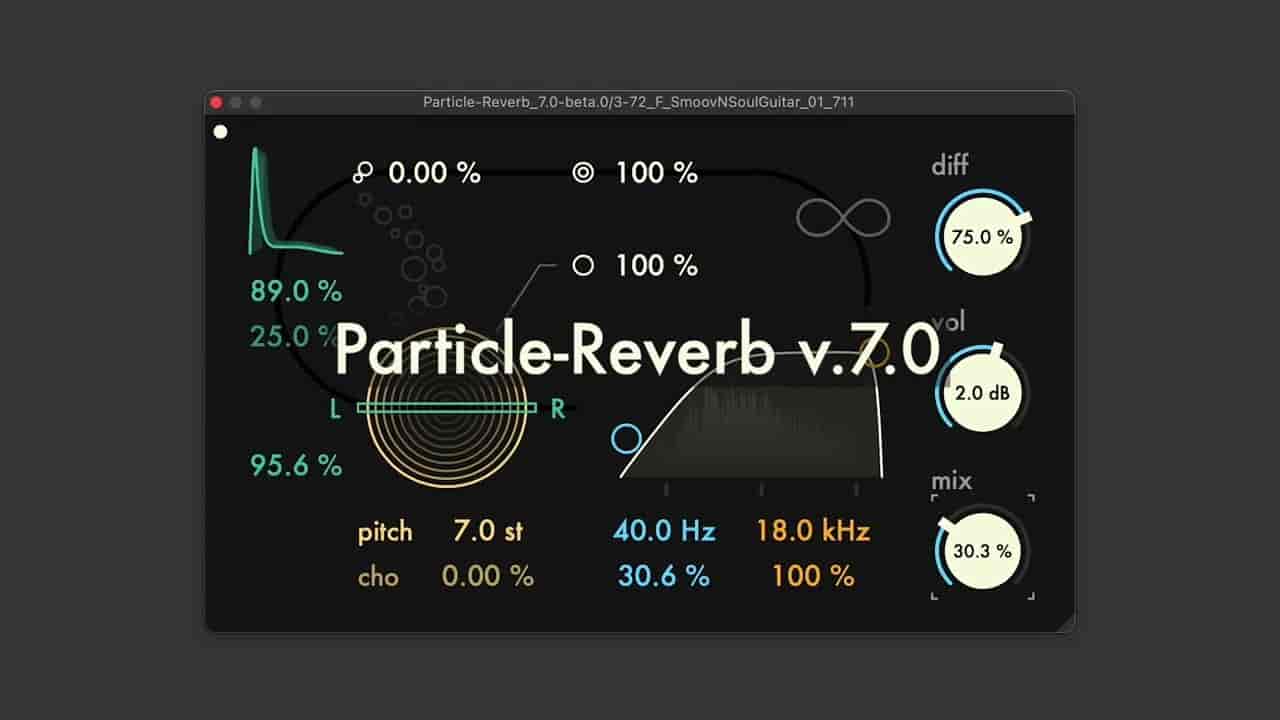Click the green 89.0 % value
The width and height of the screenshot is (1280, 720).
(x=296, y=292)
